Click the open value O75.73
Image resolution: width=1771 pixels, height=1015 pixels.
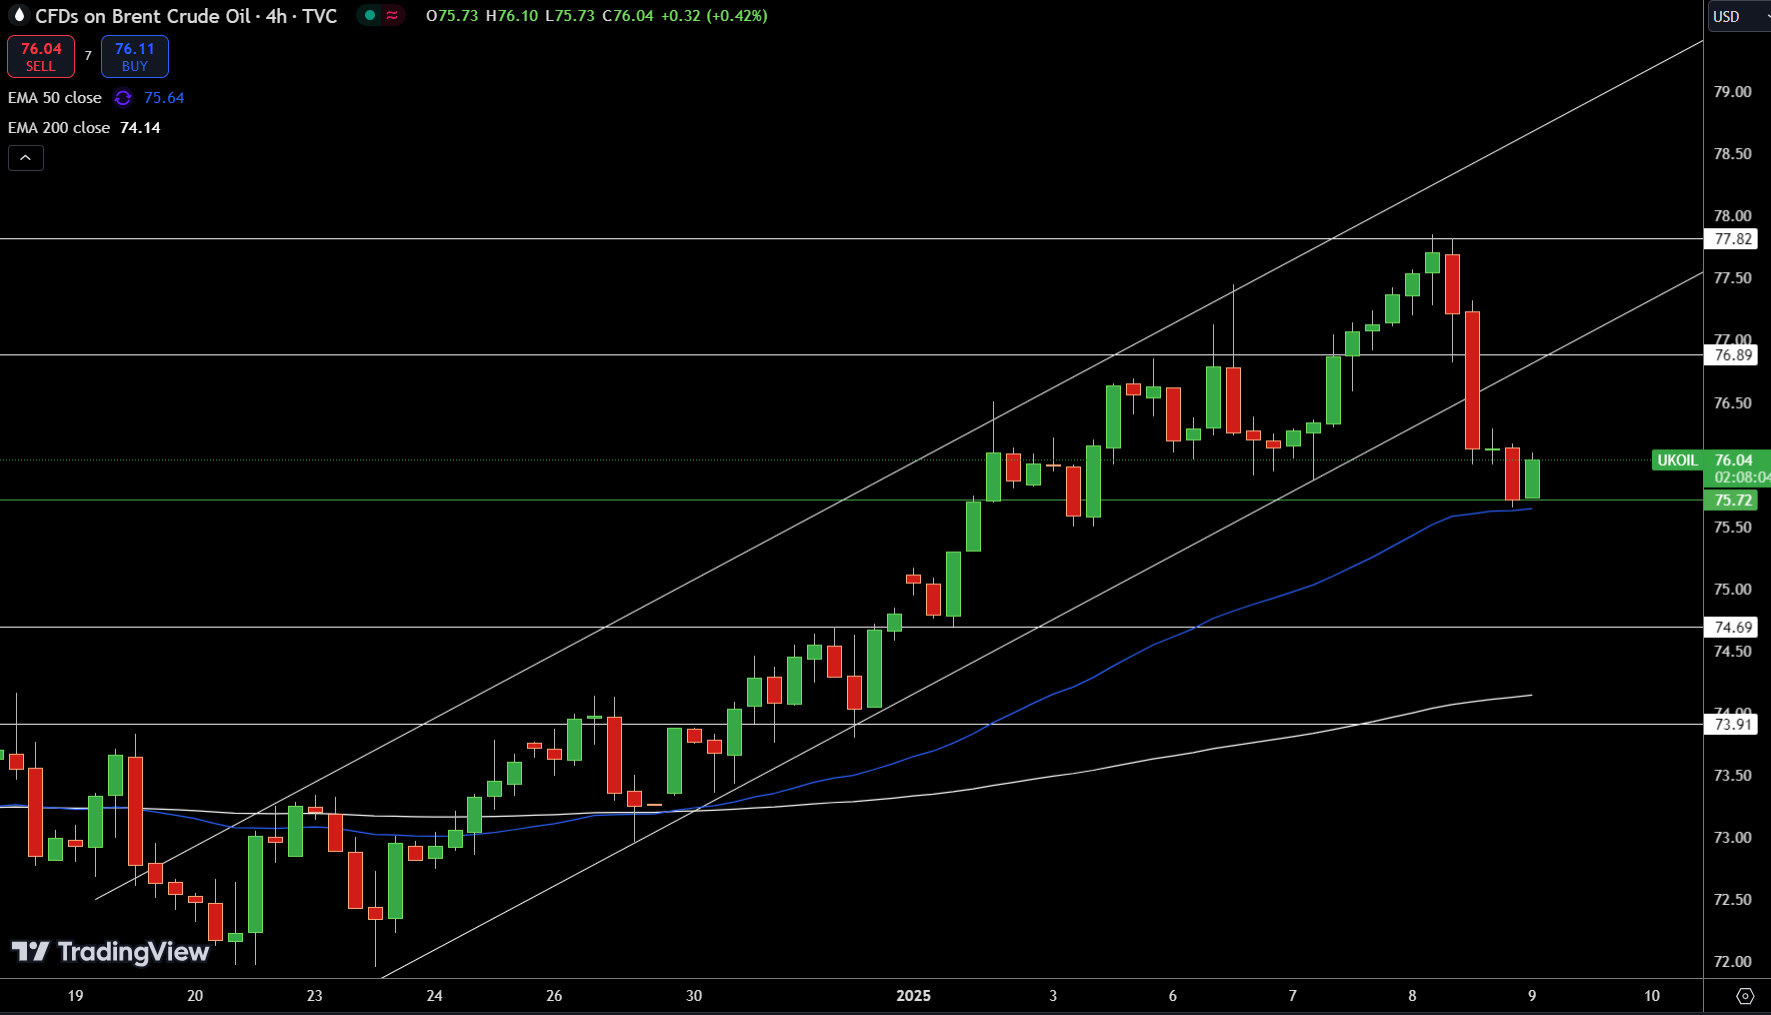pyautogui.click(x=452, y=16)
